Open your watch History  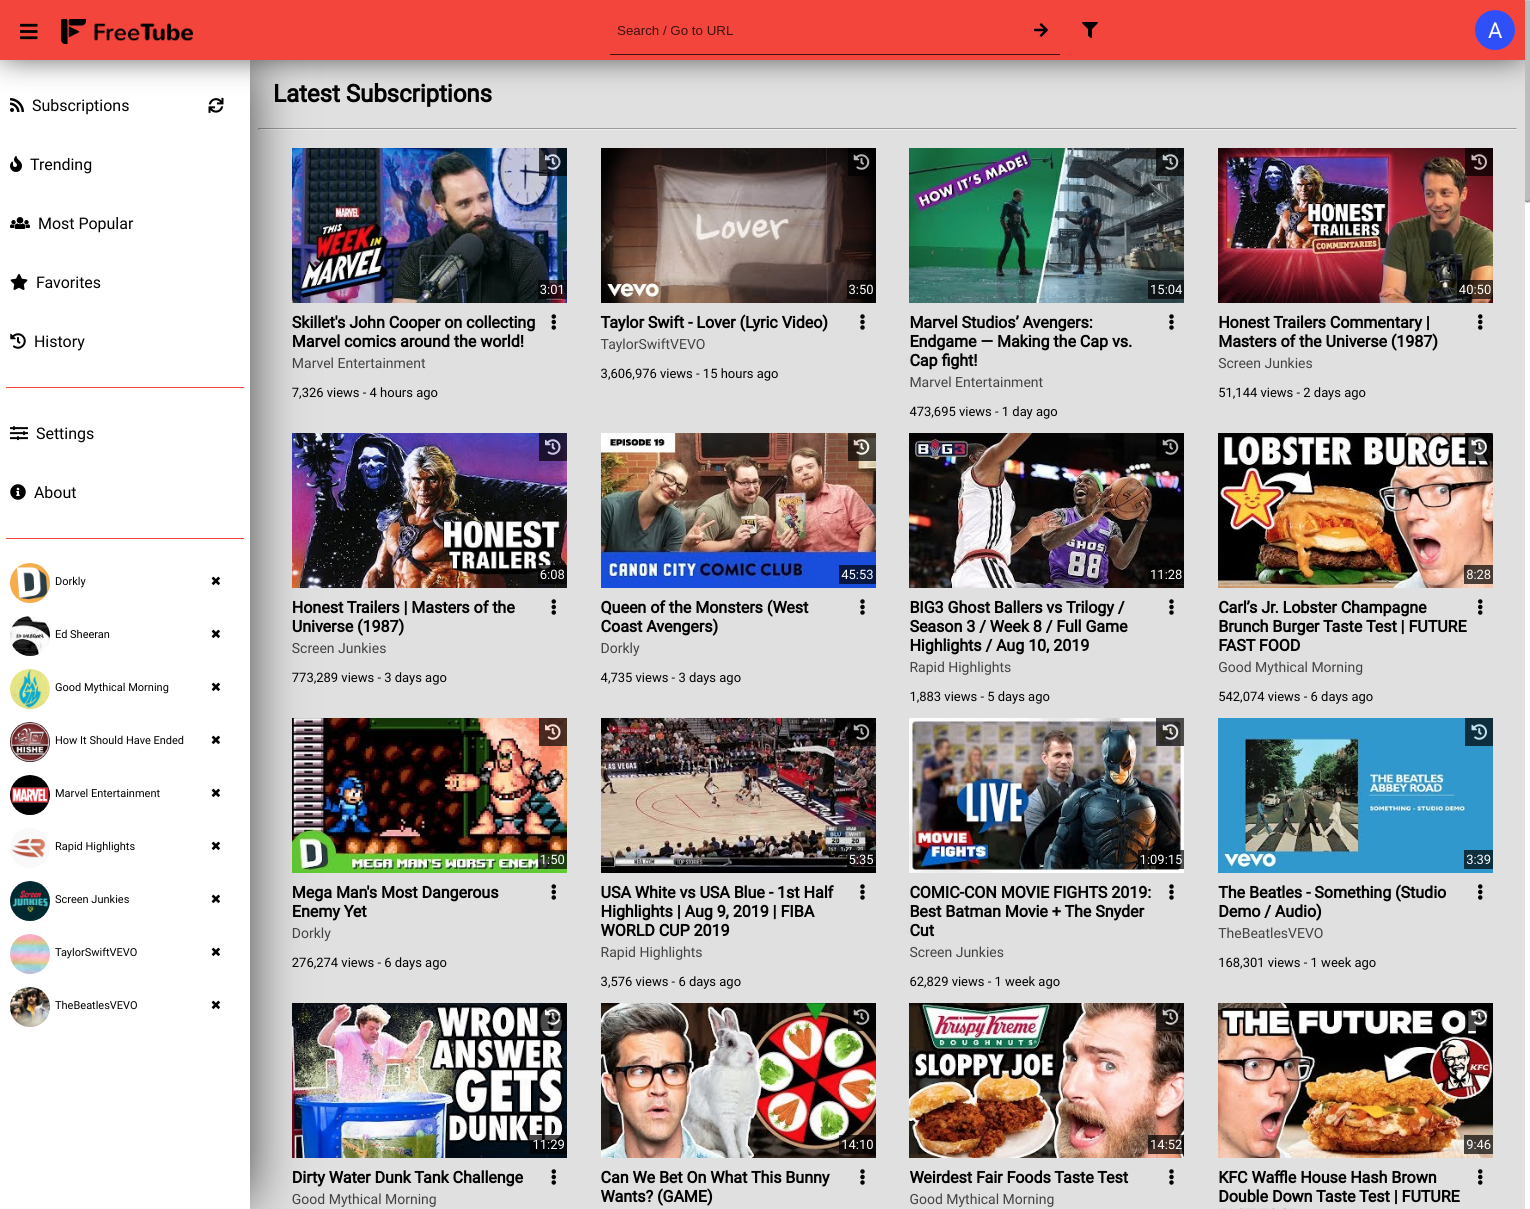[x=60, y=341]
